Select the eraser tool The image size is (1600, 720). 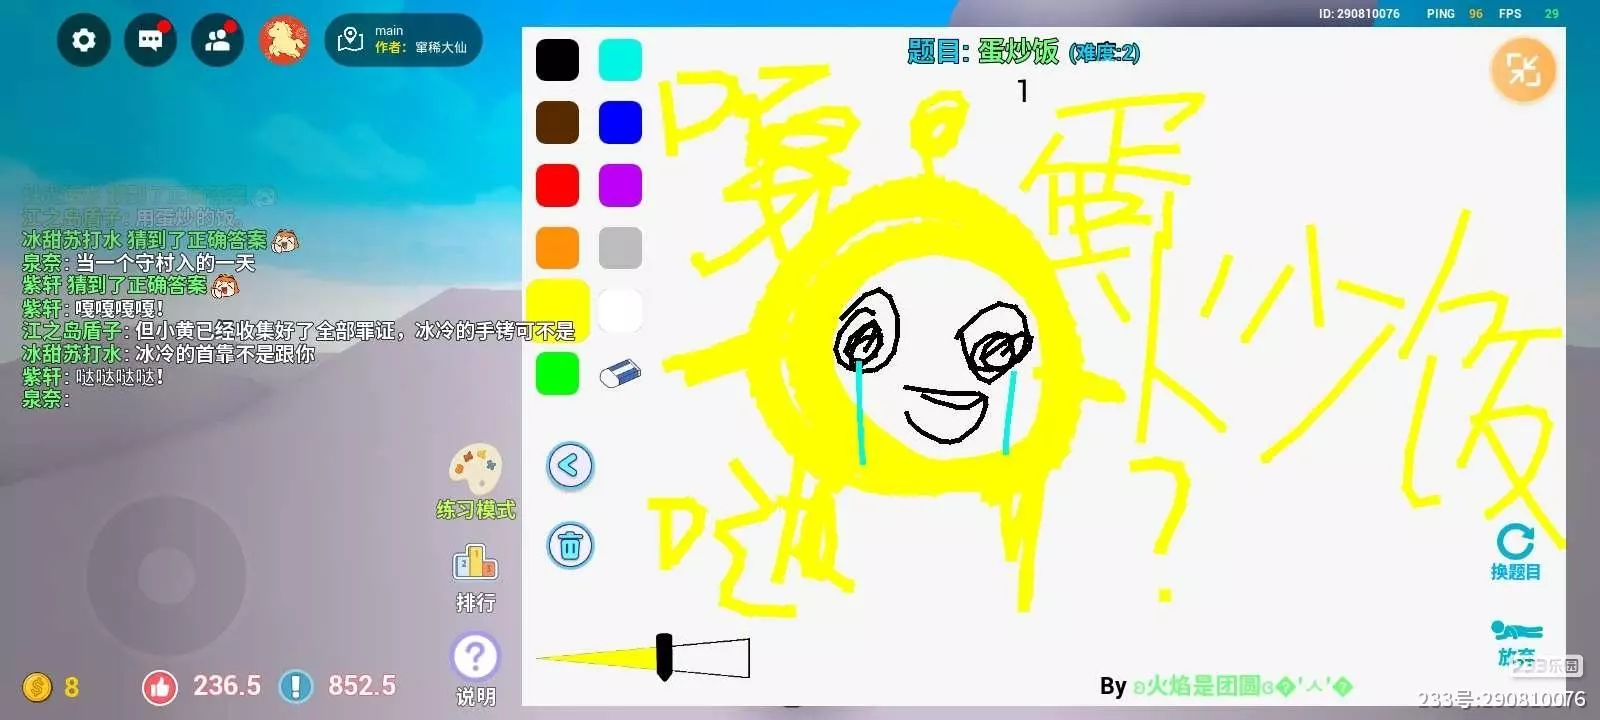(x=620, y=374)
